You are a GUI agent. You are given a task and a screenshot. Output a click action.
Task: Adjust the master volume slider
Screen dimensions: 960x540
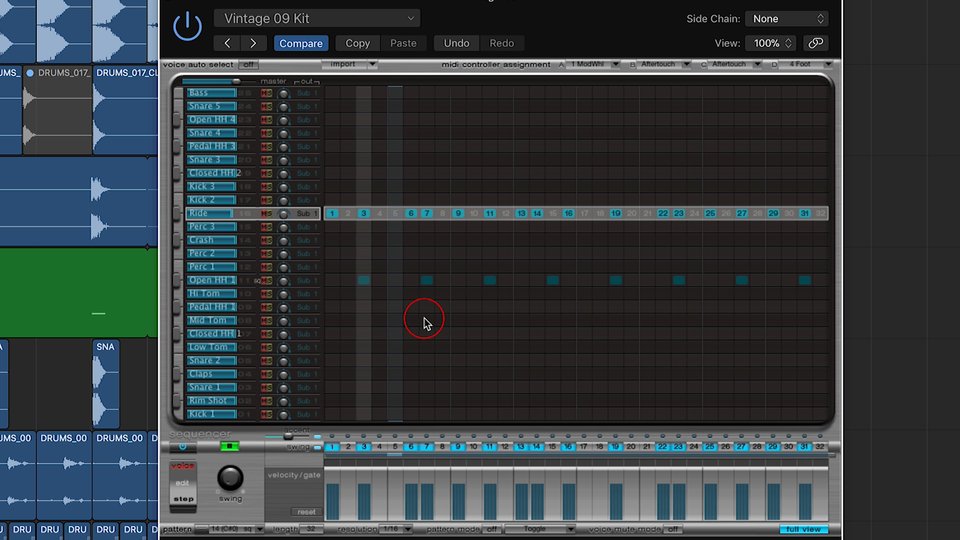point(236,81)
